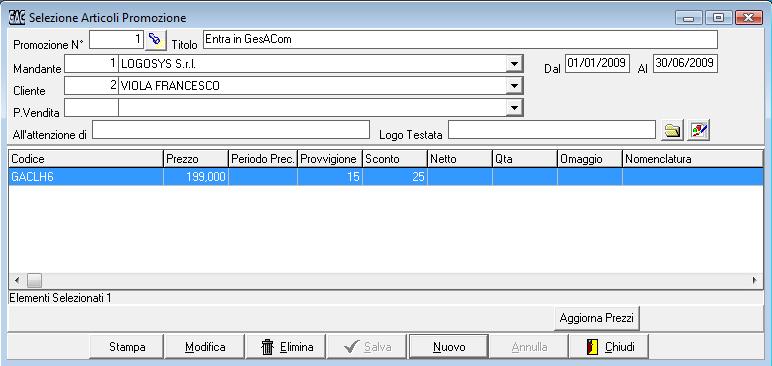772x366 pixels.
Task: Click the VIOLA FRANCESCO combo box text
Action: [170, 86]
